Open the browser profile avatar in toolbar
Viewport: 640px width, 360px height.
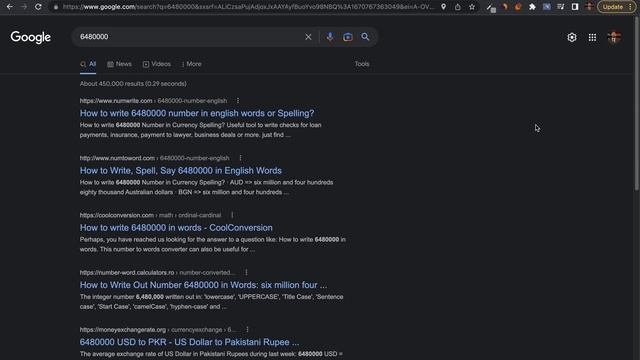coord(589,7)
